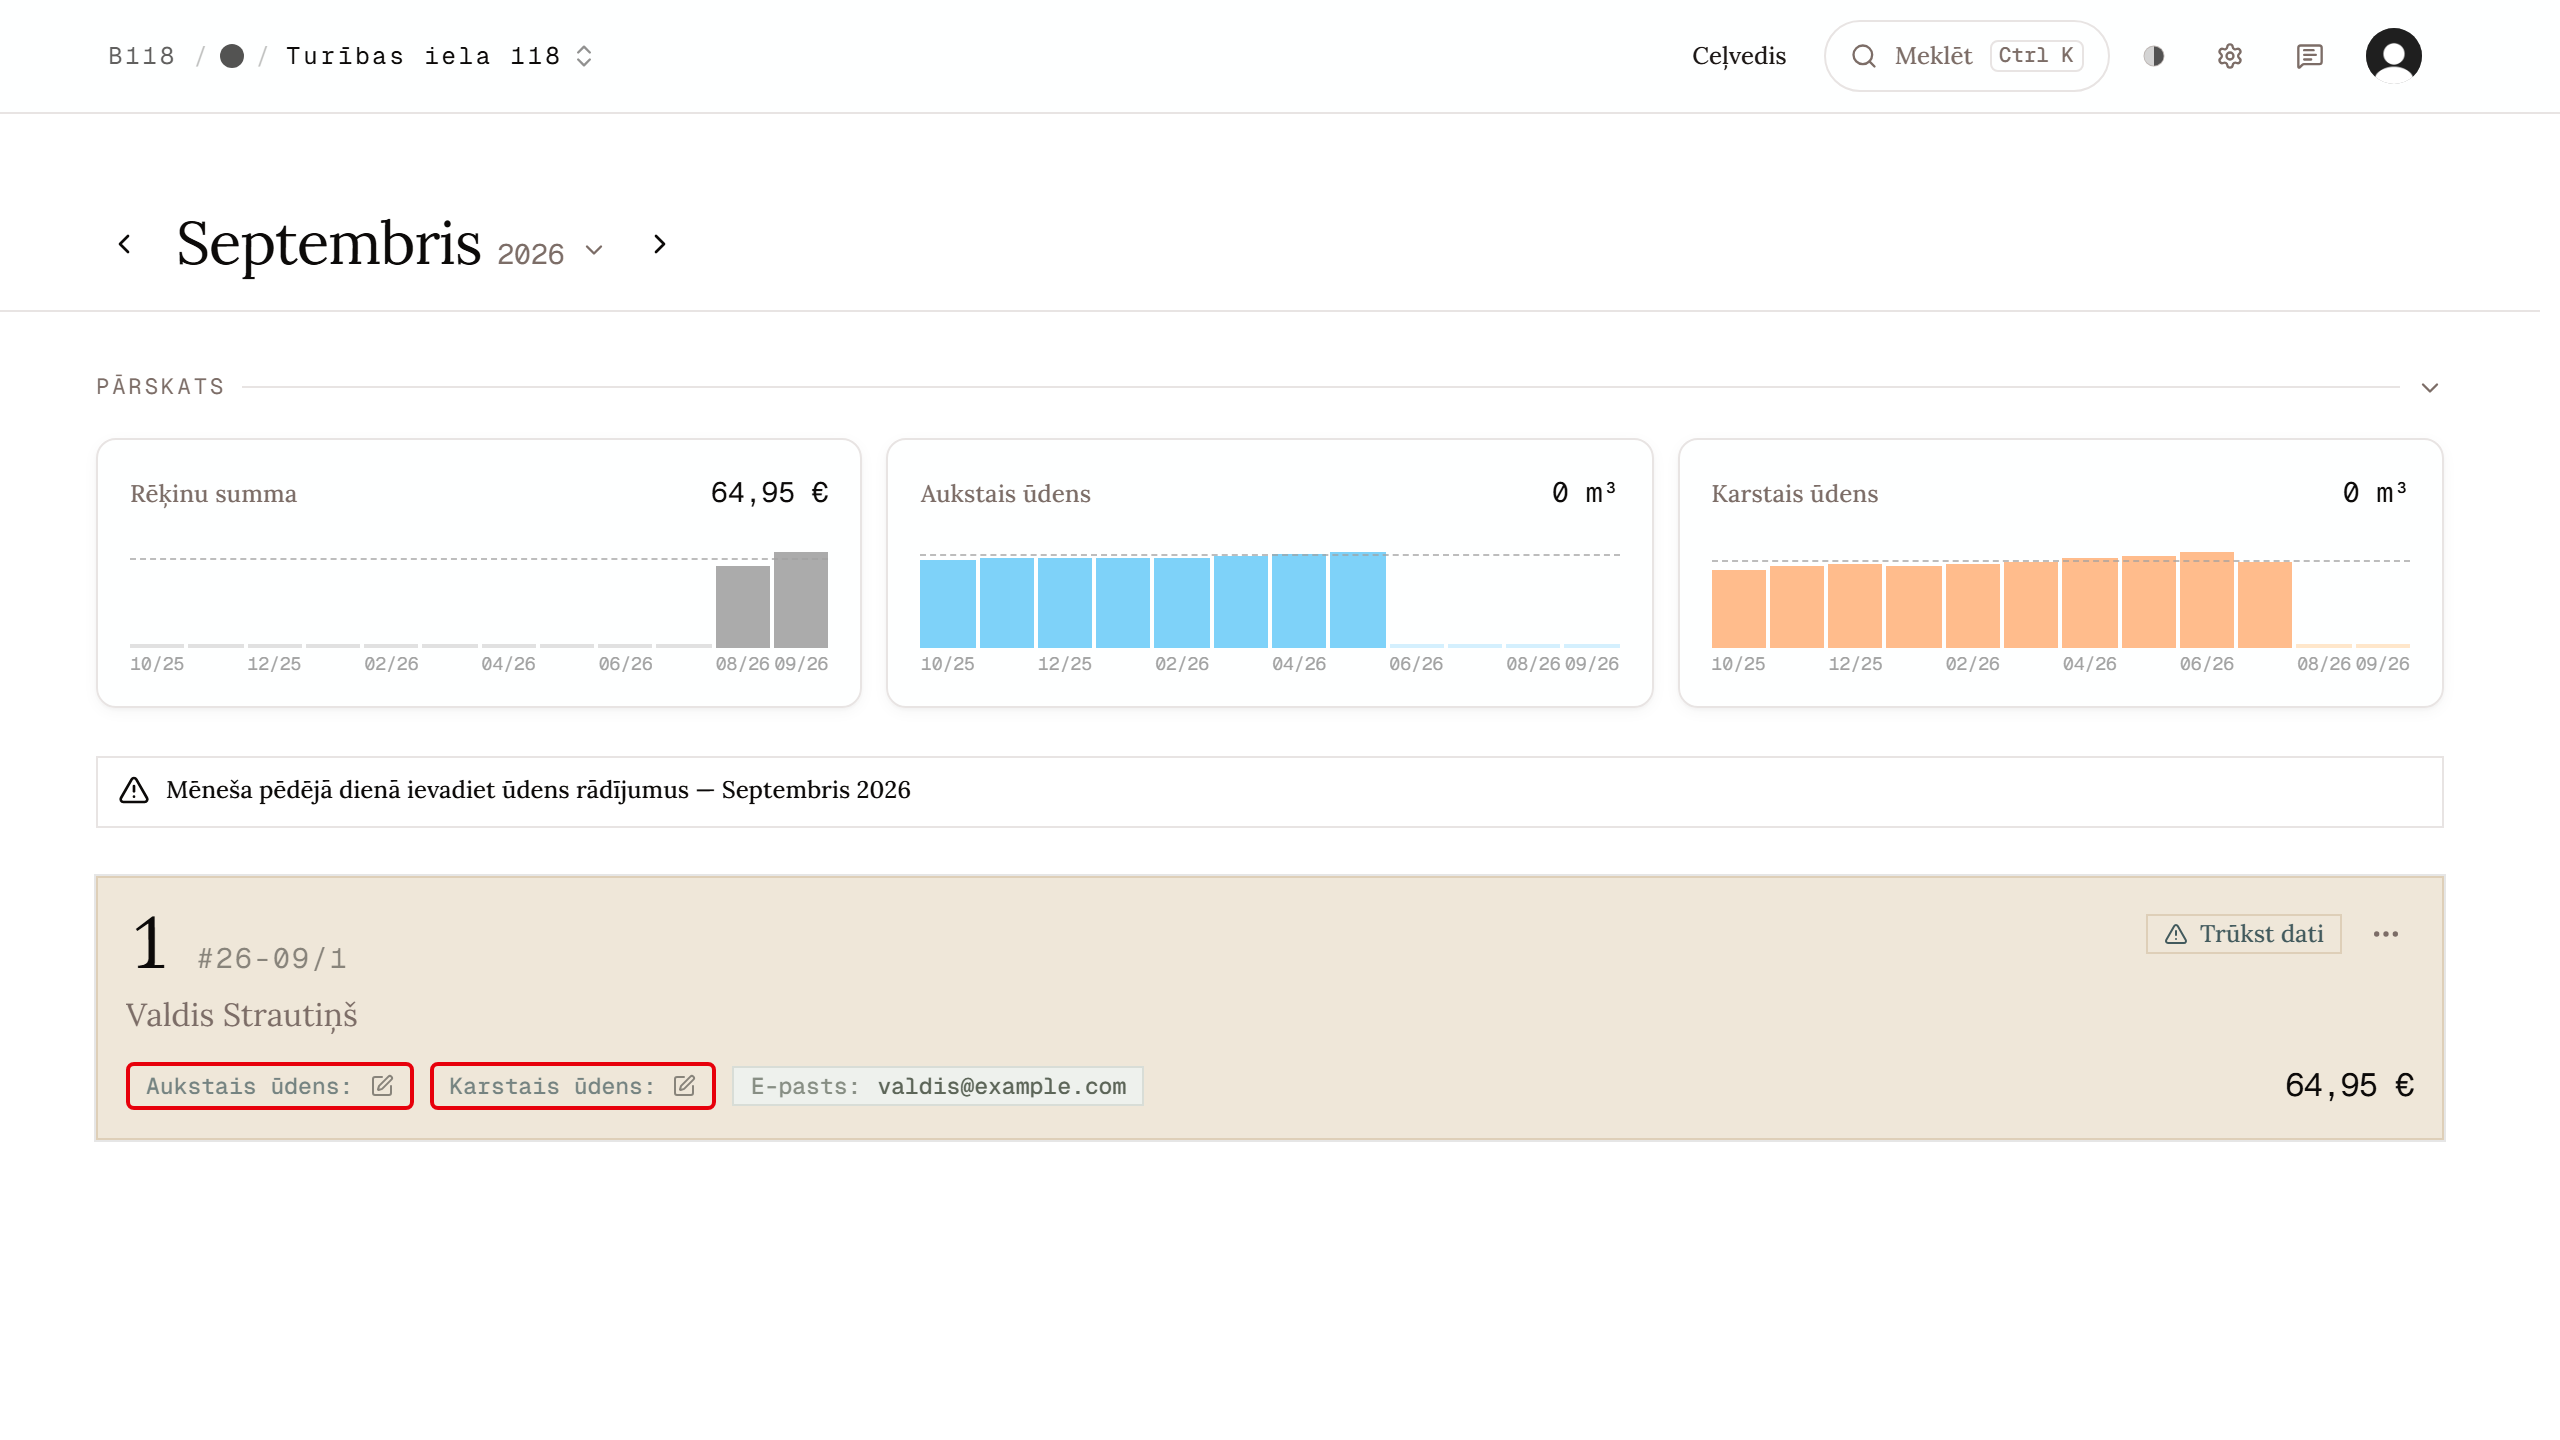Screen dimensions: 2560x1440
Task: Click the Trūkst dati warning badge
Action: [x=2244, y=934]
